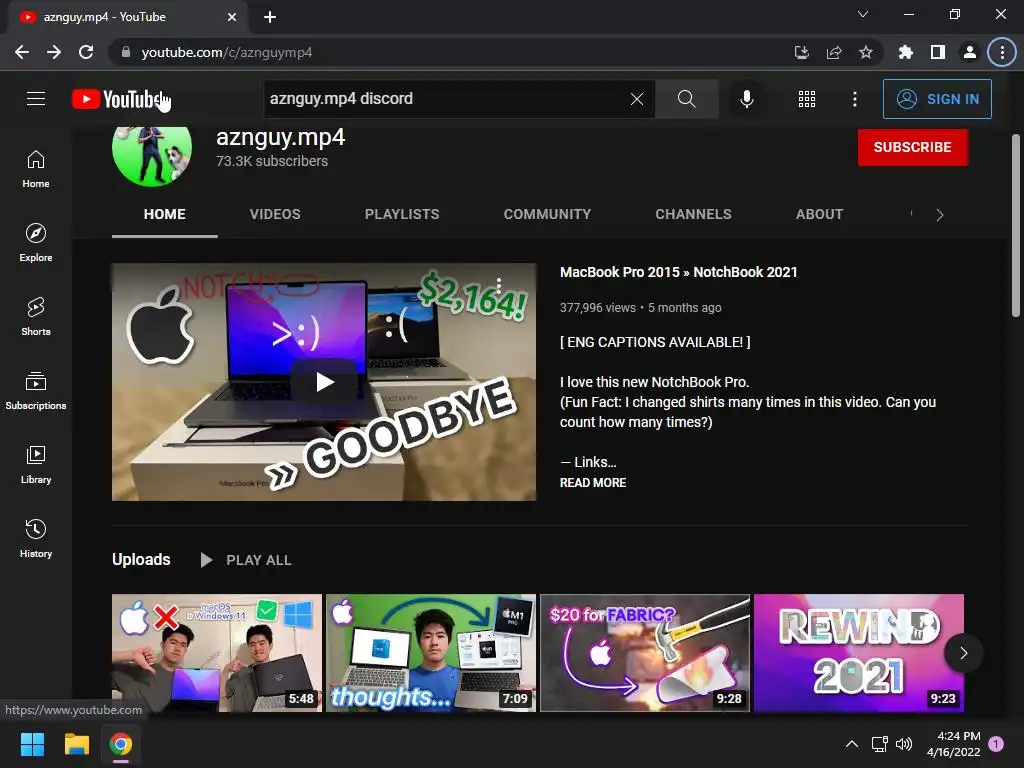Open the 5:48 macOS Windows 11 video
The width and height of the screenshot is (1024, 768).
coord(217,652)
